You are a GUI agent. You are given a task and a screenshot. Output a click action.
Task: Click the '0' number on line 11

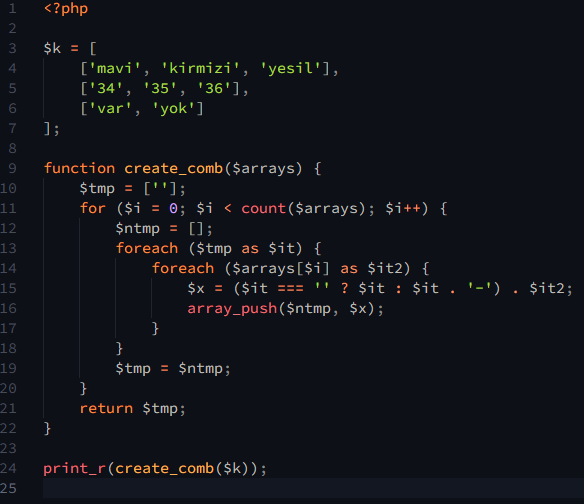click(x=173, y=208)
